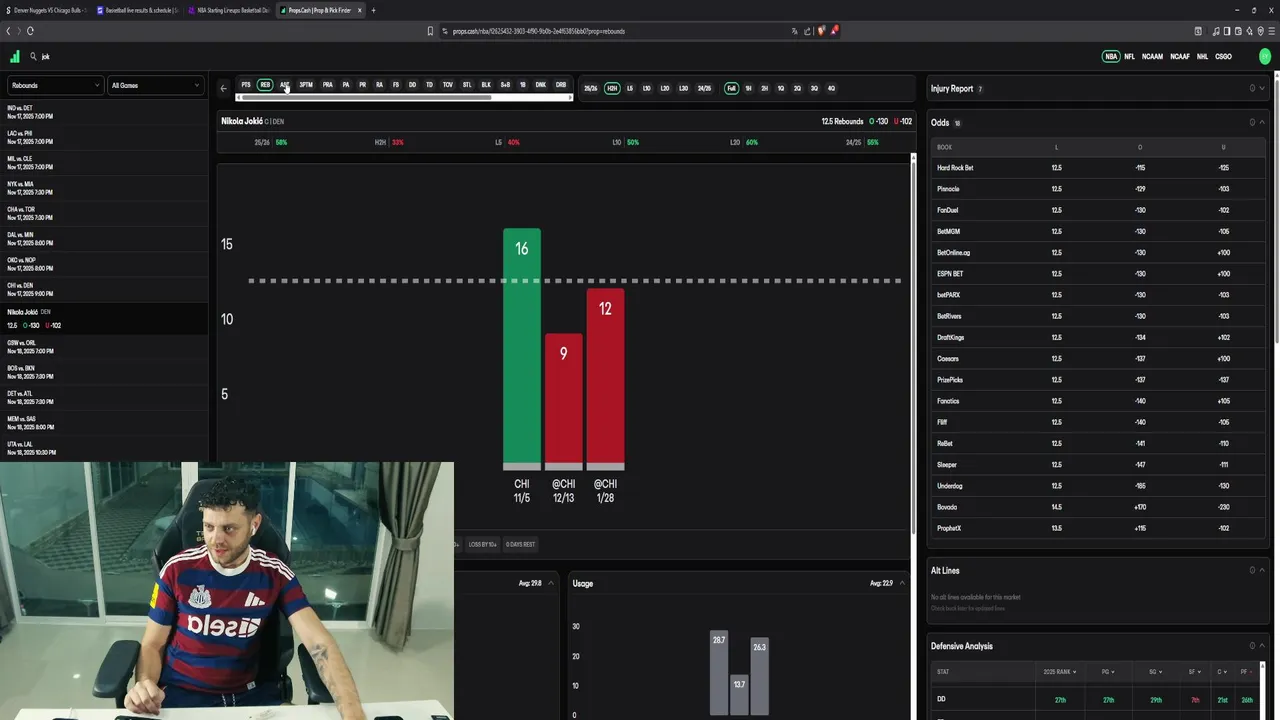The image size is (1280, 720).
Task: Switch to the NCAAM league tab
Action: (x=1152, y=57)
